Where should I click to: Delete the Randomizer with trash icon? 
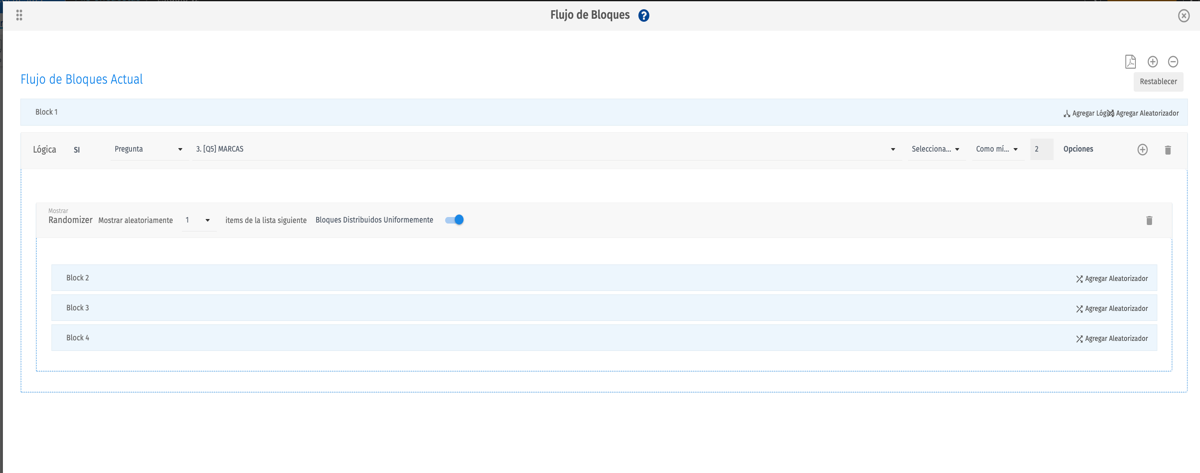(1149, 220)
